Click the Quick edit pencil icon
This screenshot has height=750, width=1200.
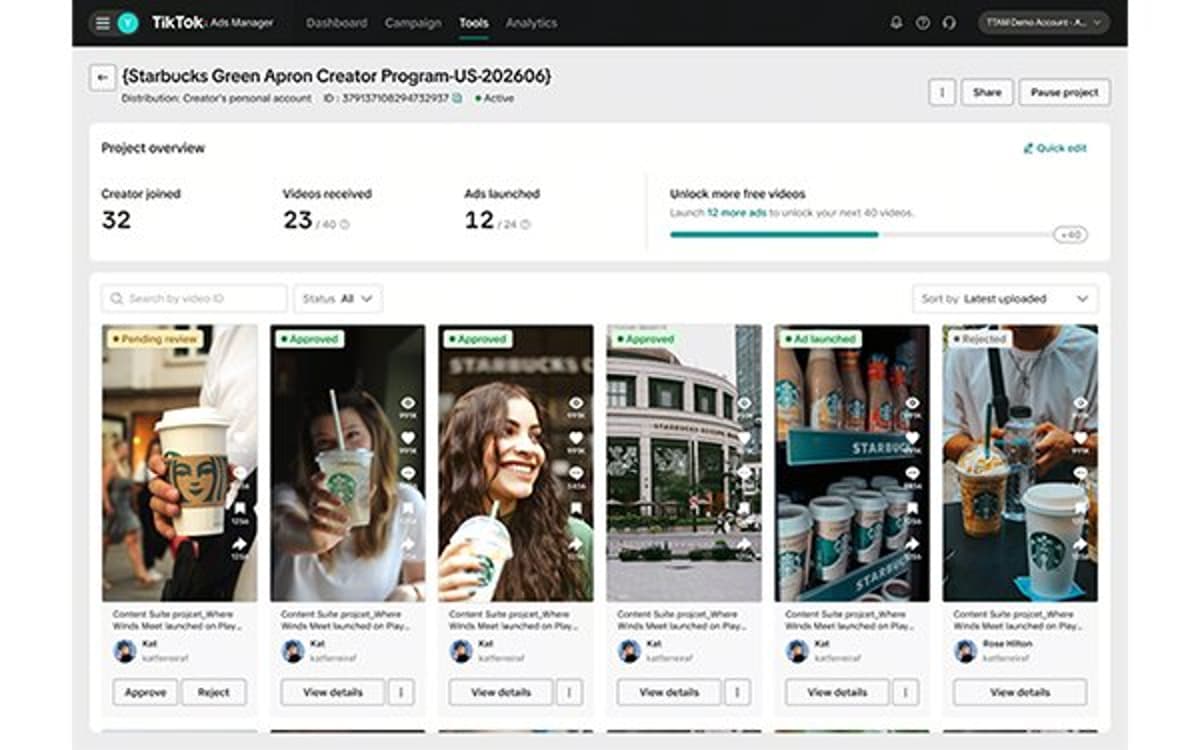(1027, 148)
